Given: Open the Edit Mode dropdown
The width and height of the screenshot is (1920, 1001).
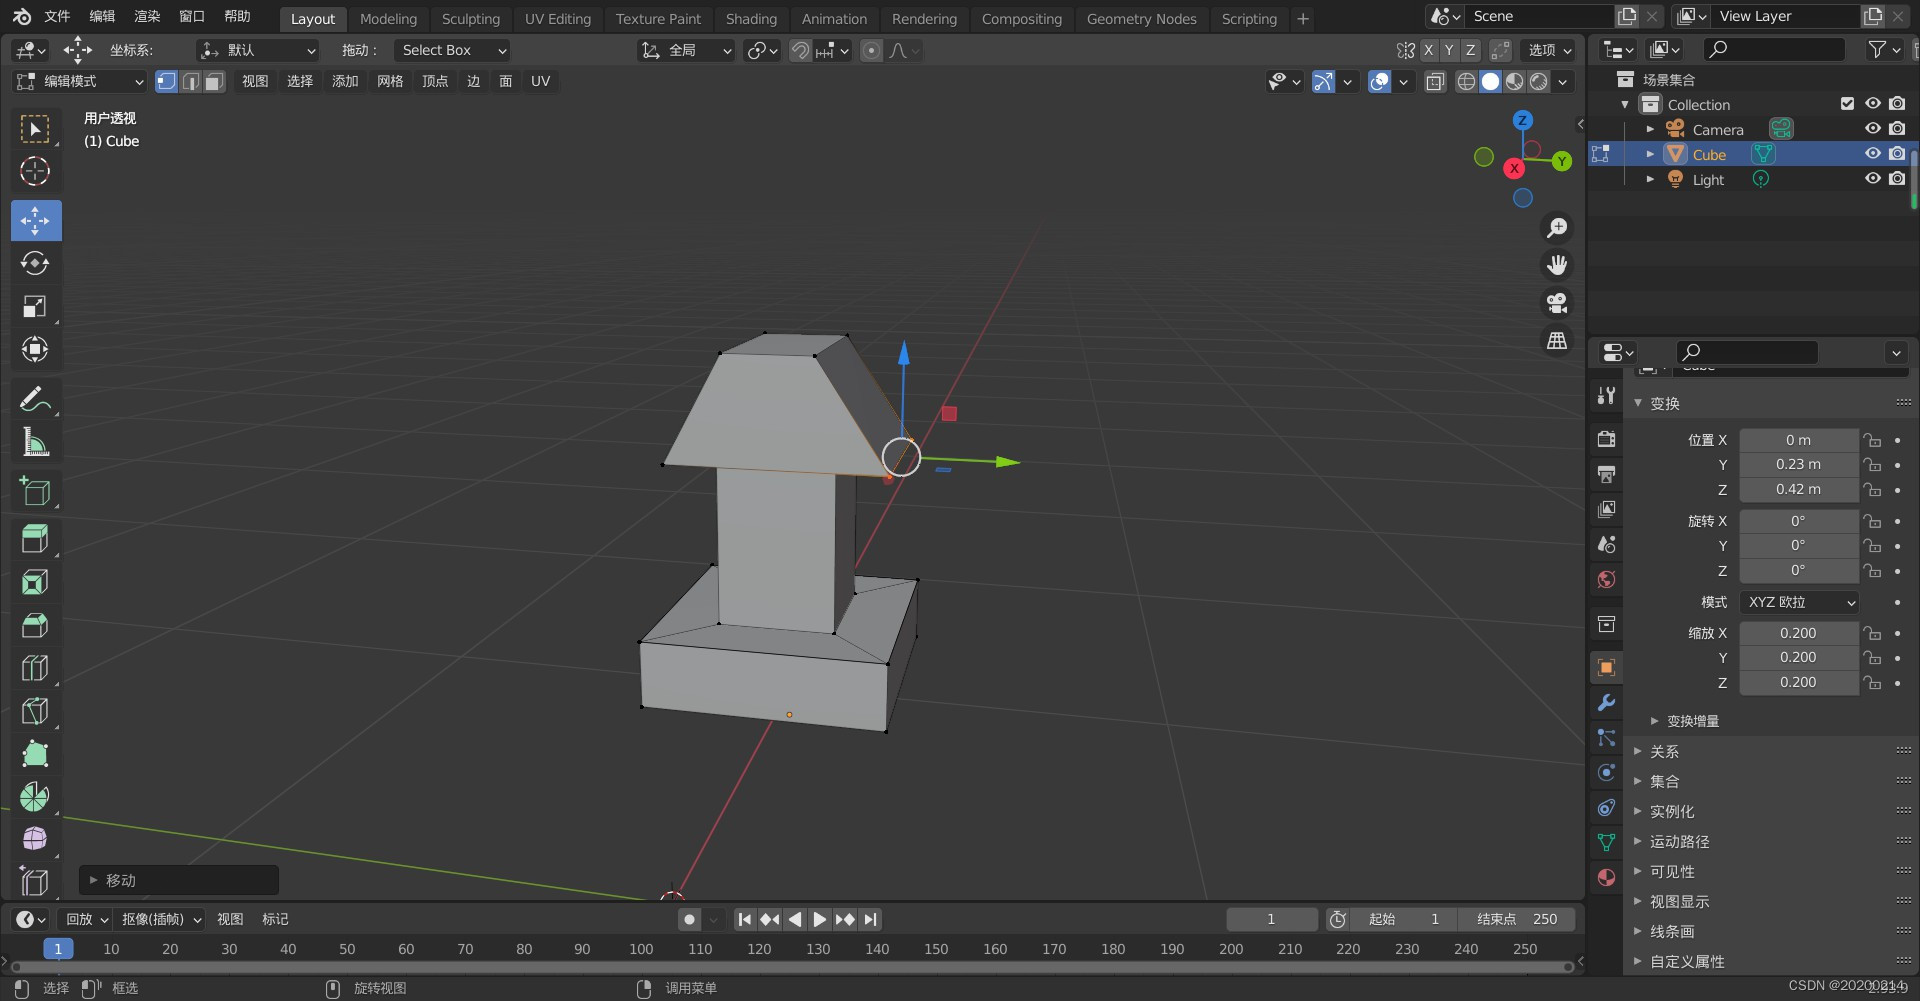Looking at the screenshot, I should (80, 81).
